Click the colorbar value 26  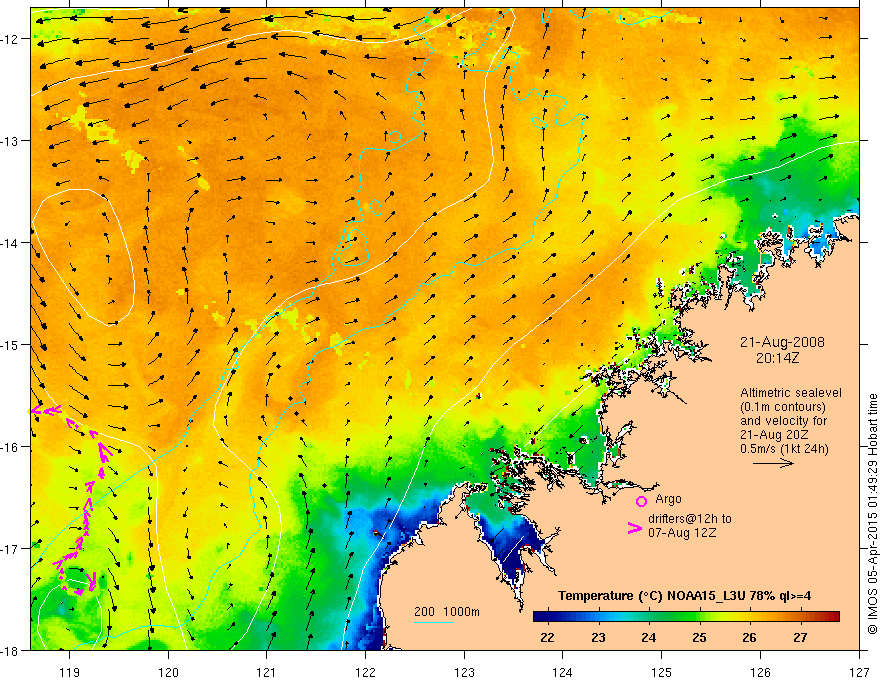[x=749, y=637]
